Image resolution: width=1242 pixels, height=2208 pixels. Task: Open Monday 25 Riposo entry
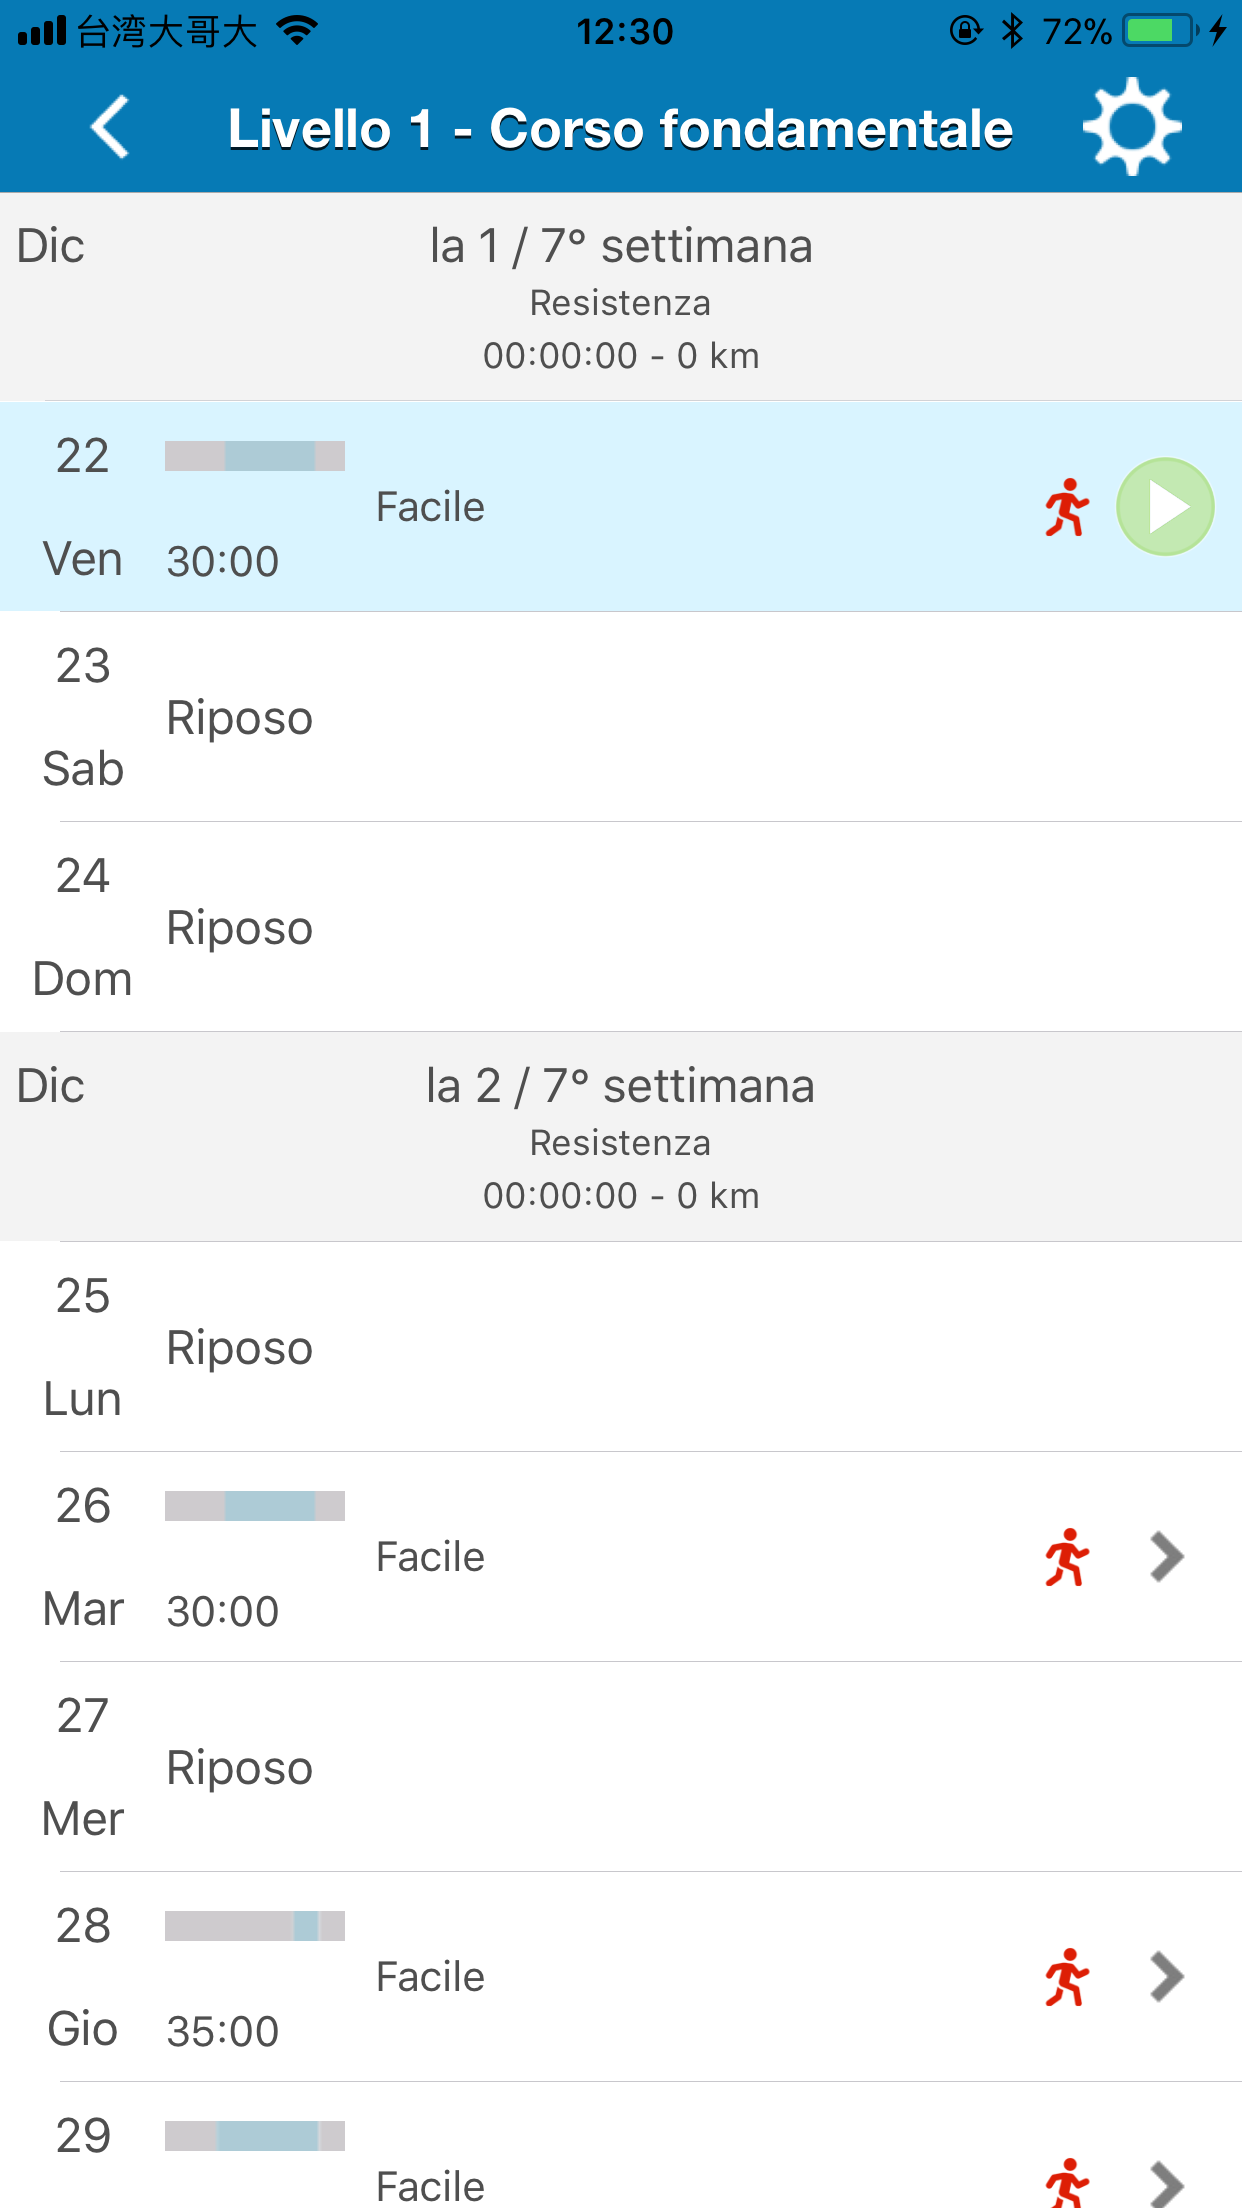(x=621, y=1347)
